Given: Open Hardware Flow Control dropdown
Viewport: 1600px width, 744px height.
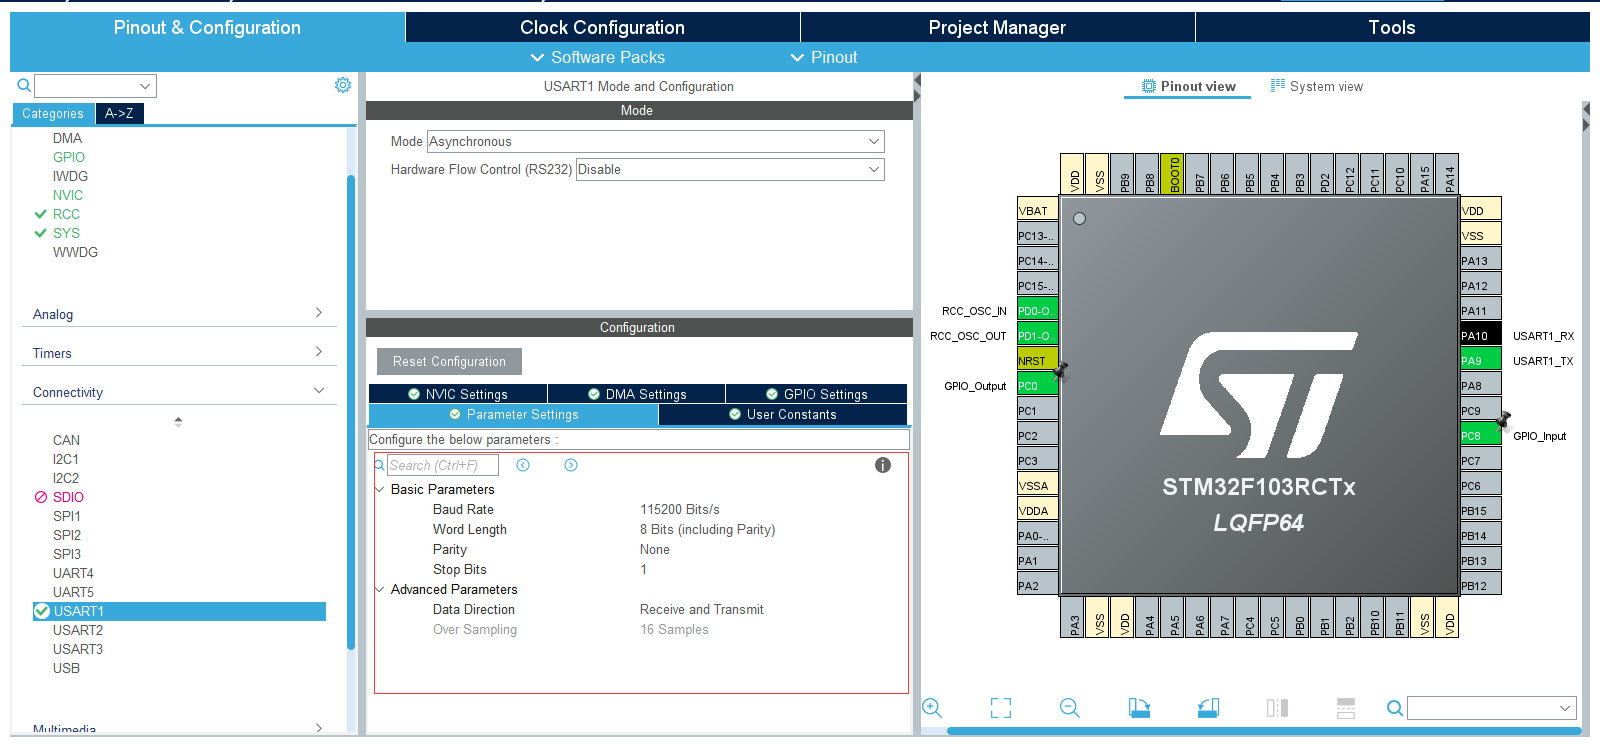Looking at the screenshot, I should point(730,169).
